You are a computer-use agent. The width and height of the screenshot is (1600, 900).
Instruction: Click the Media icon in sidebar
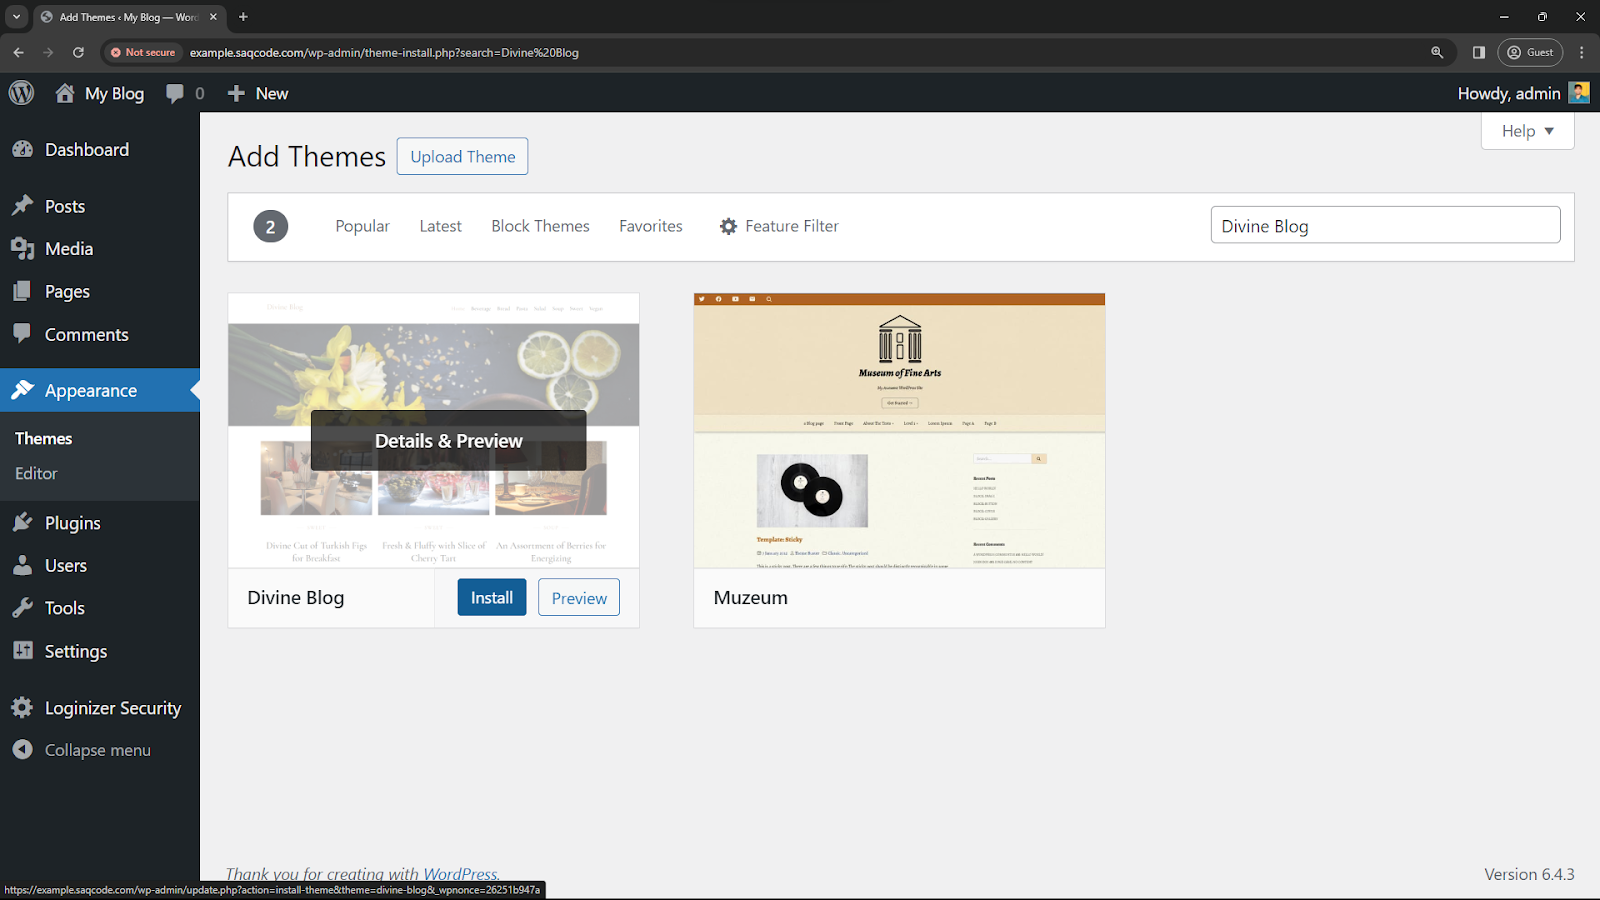(x=22, y=249)
